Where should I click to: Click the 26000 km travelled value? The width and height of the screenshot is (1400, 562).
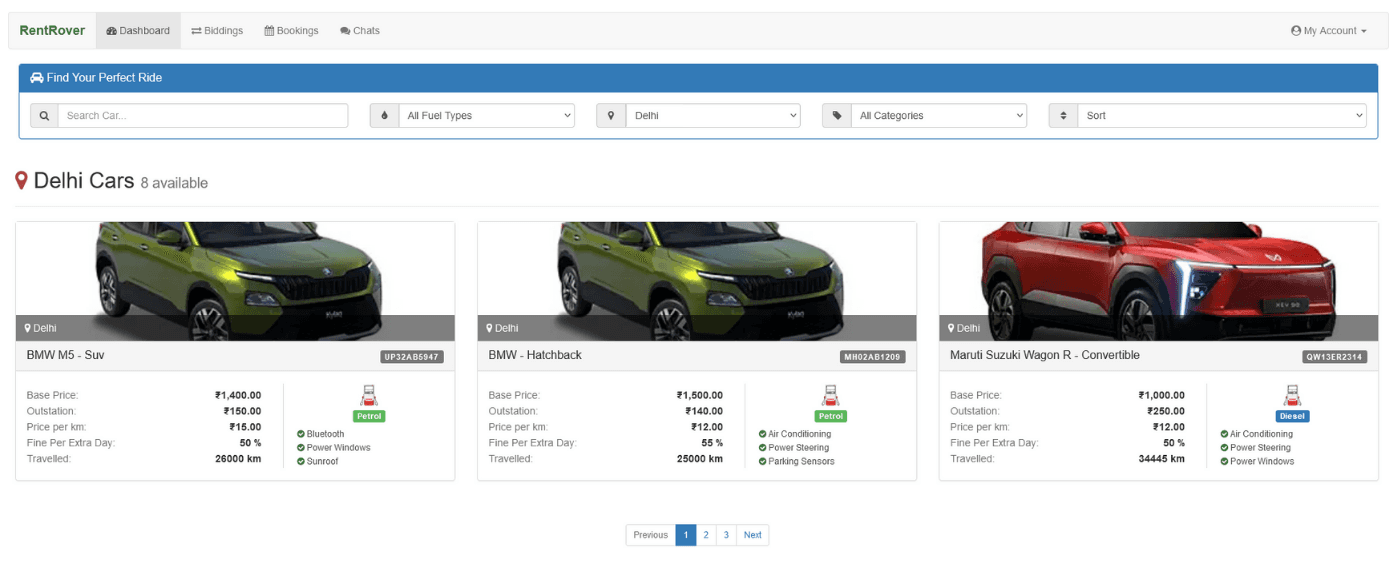click(x=238, y=459)
